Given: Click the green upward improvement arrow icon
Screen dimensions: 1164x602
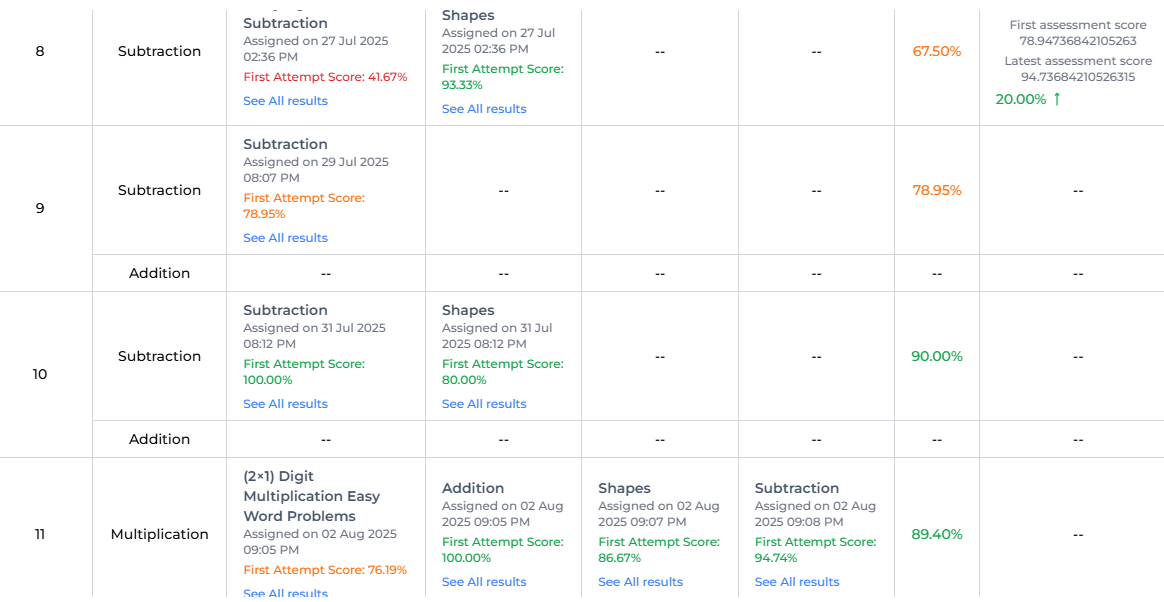Looking at the screenshot, I should click(x=1057, y=99).
